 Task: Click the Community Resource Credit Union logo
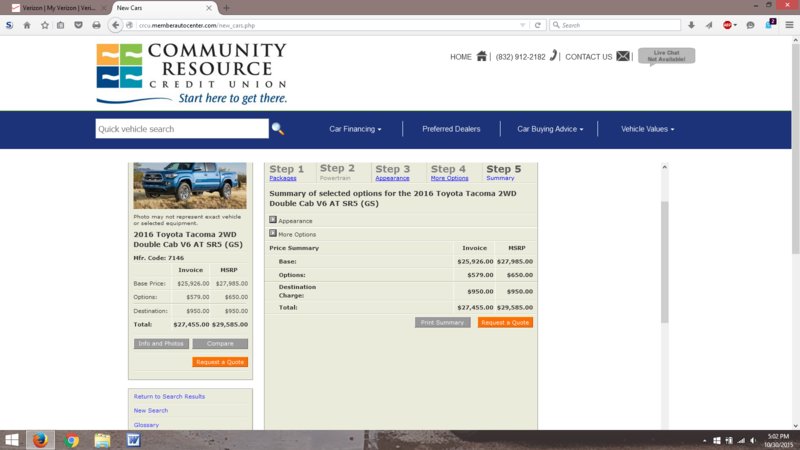point(191,73)
